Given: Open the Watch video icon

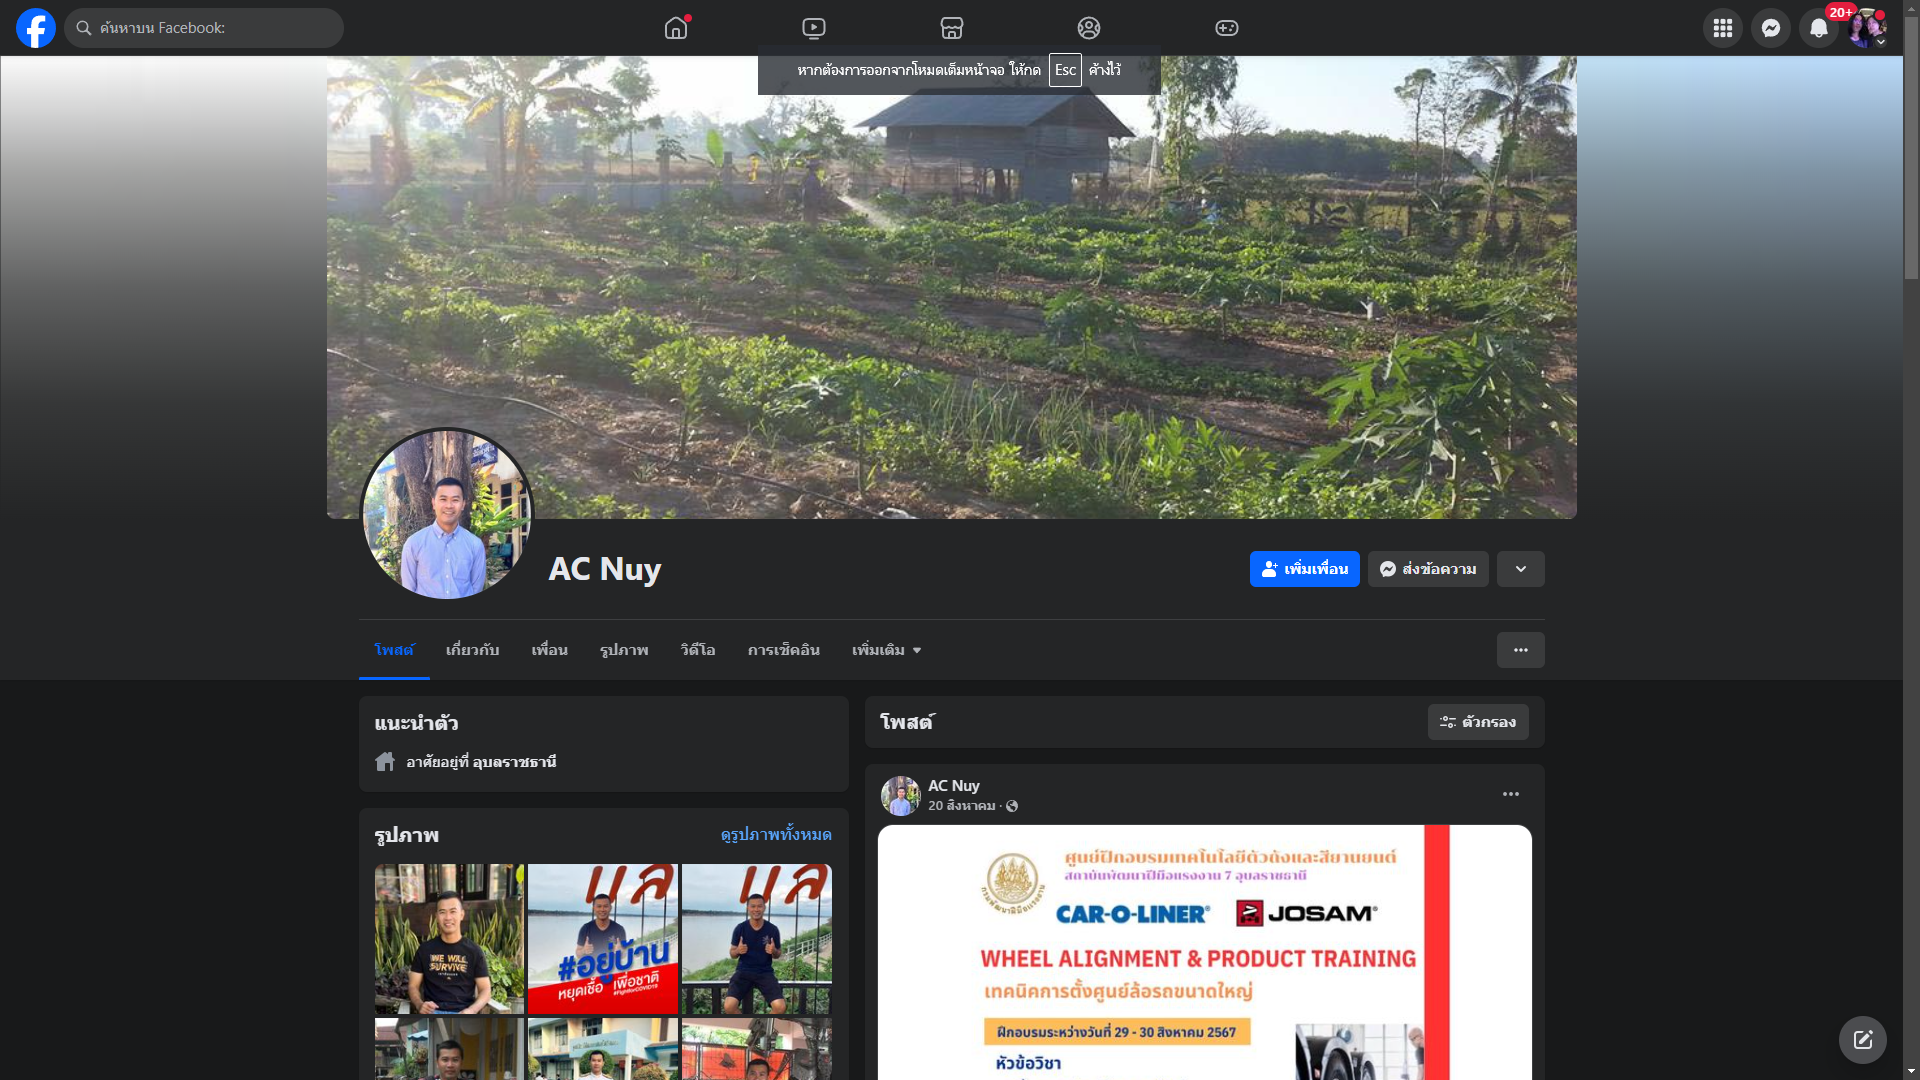Looking at the screenshot, I should (x=814, y=28).
